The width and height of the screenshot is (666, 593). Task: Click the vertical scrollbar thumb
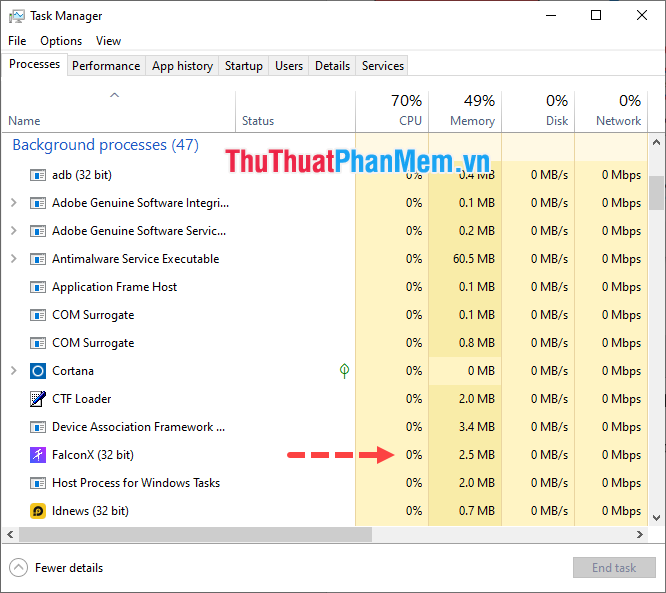pyautogui.click(x=657, y=193)
